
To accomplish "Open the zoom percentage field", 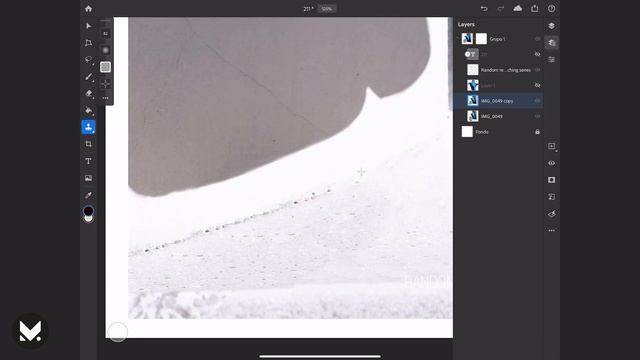I will 327,9.
